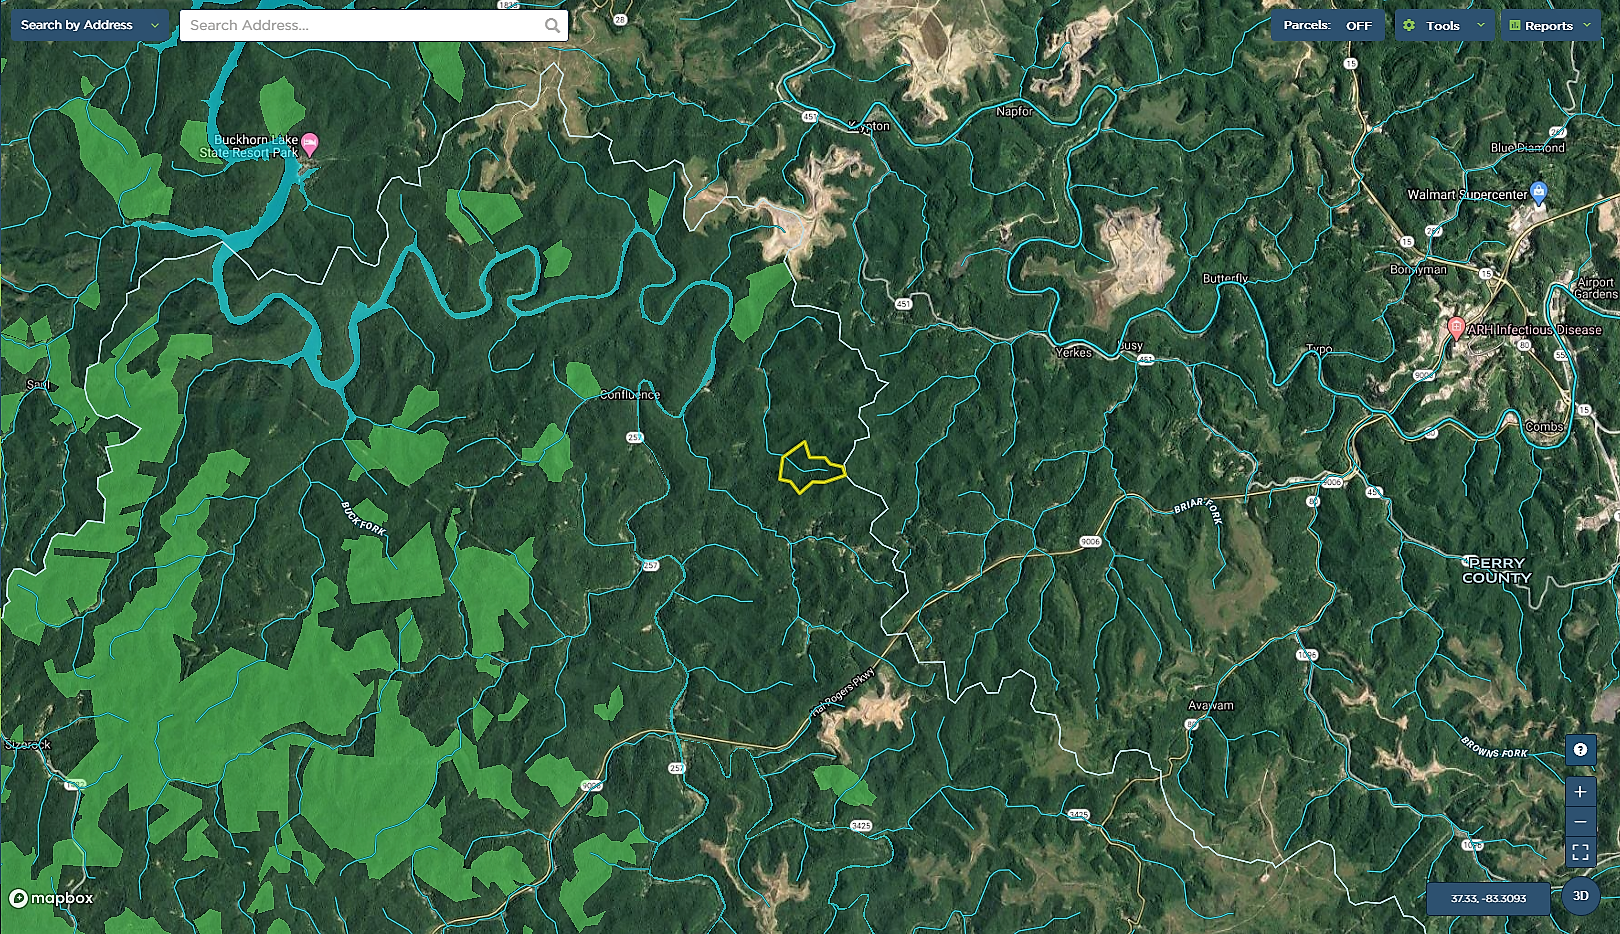The width and height of the screenshot is (1620, 934).
Task: Zoom out with the minus button
Action: point(1580,822)
